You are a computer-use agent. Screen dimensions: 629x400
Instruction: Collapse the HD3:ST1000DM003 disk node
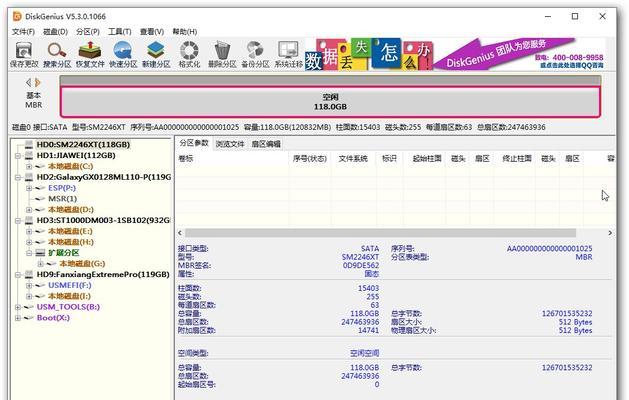(x=18, y=221)
